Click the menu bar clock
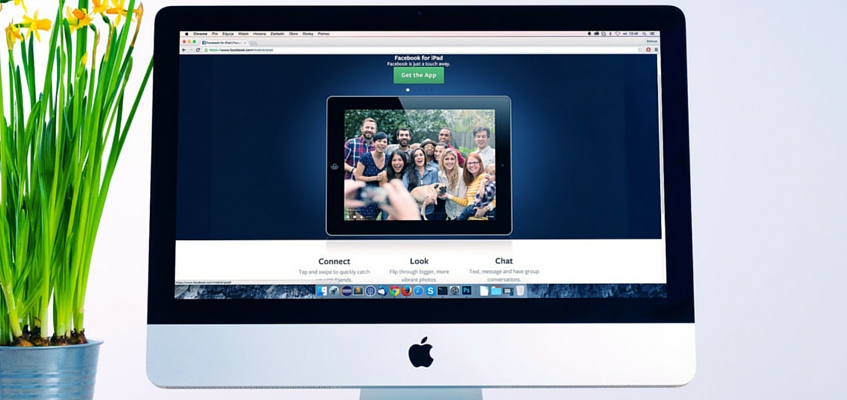 click(630, 34)
